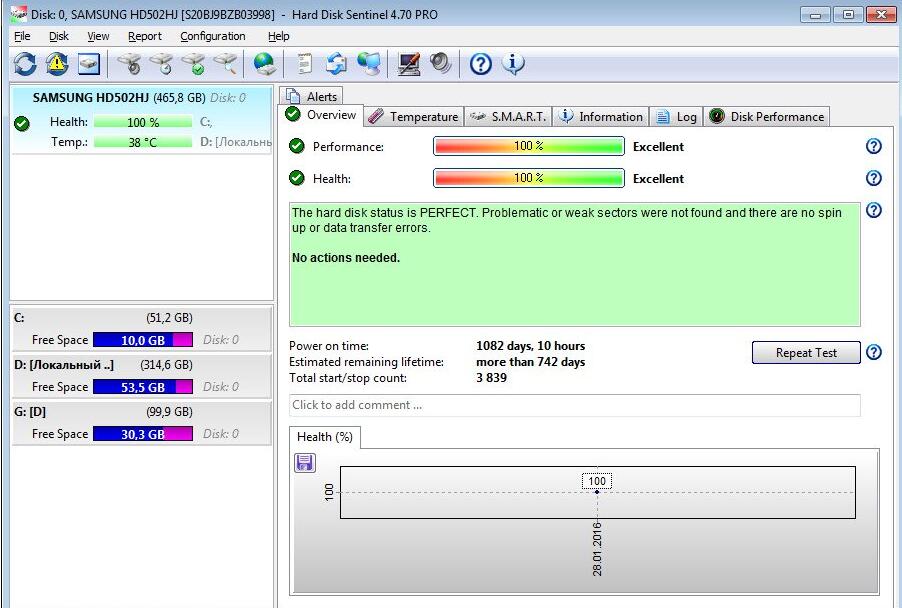Click the "Excellent" text next to Performance

coord(658,147)
